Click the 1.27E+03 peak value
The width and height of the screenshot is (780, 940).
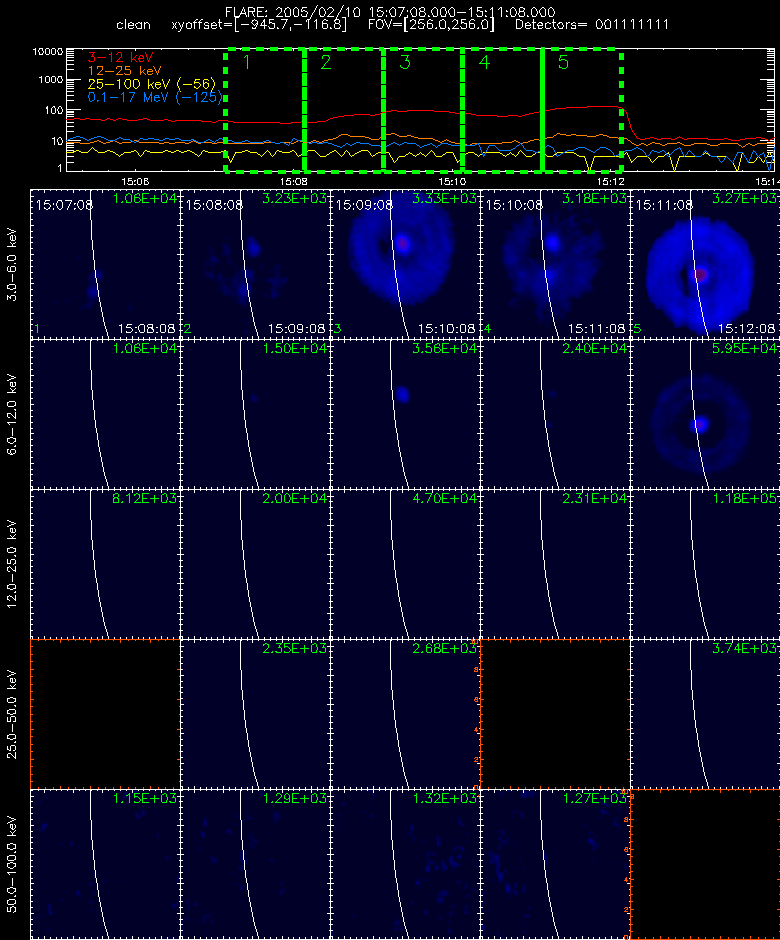pos(594,798)
